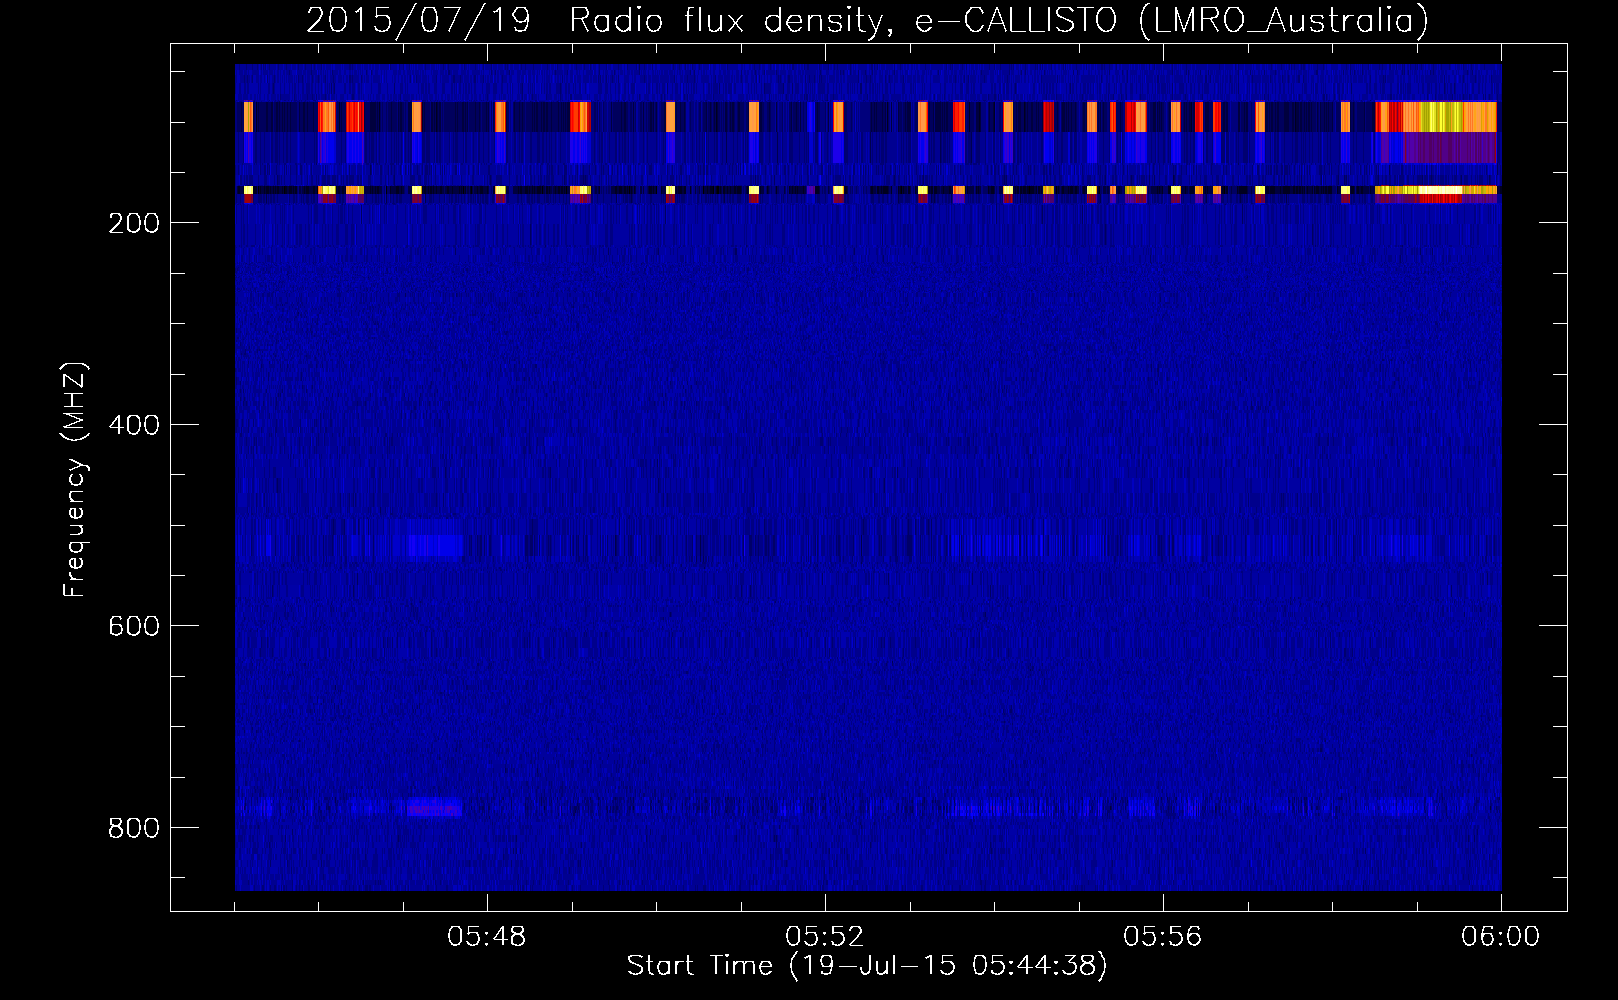Click the purple patch near 780 MHz

[x=434, y=806]
